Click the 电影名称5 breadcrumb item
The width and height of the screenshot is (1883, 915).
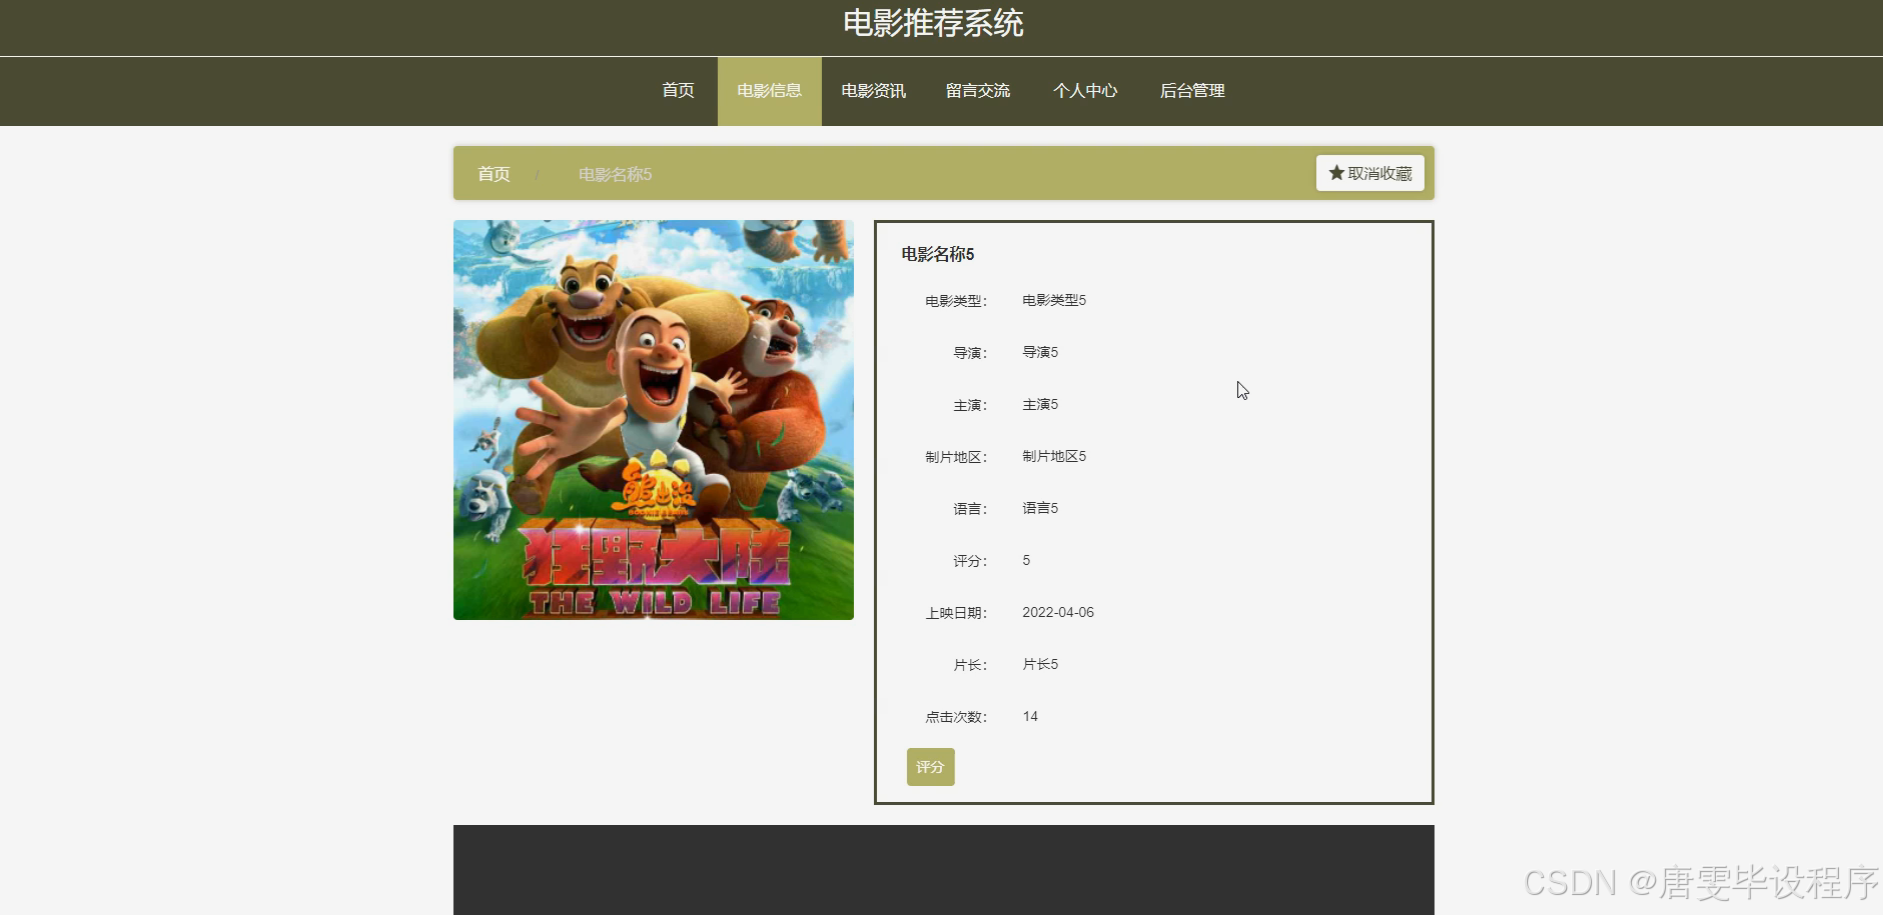tap(615, 174)
